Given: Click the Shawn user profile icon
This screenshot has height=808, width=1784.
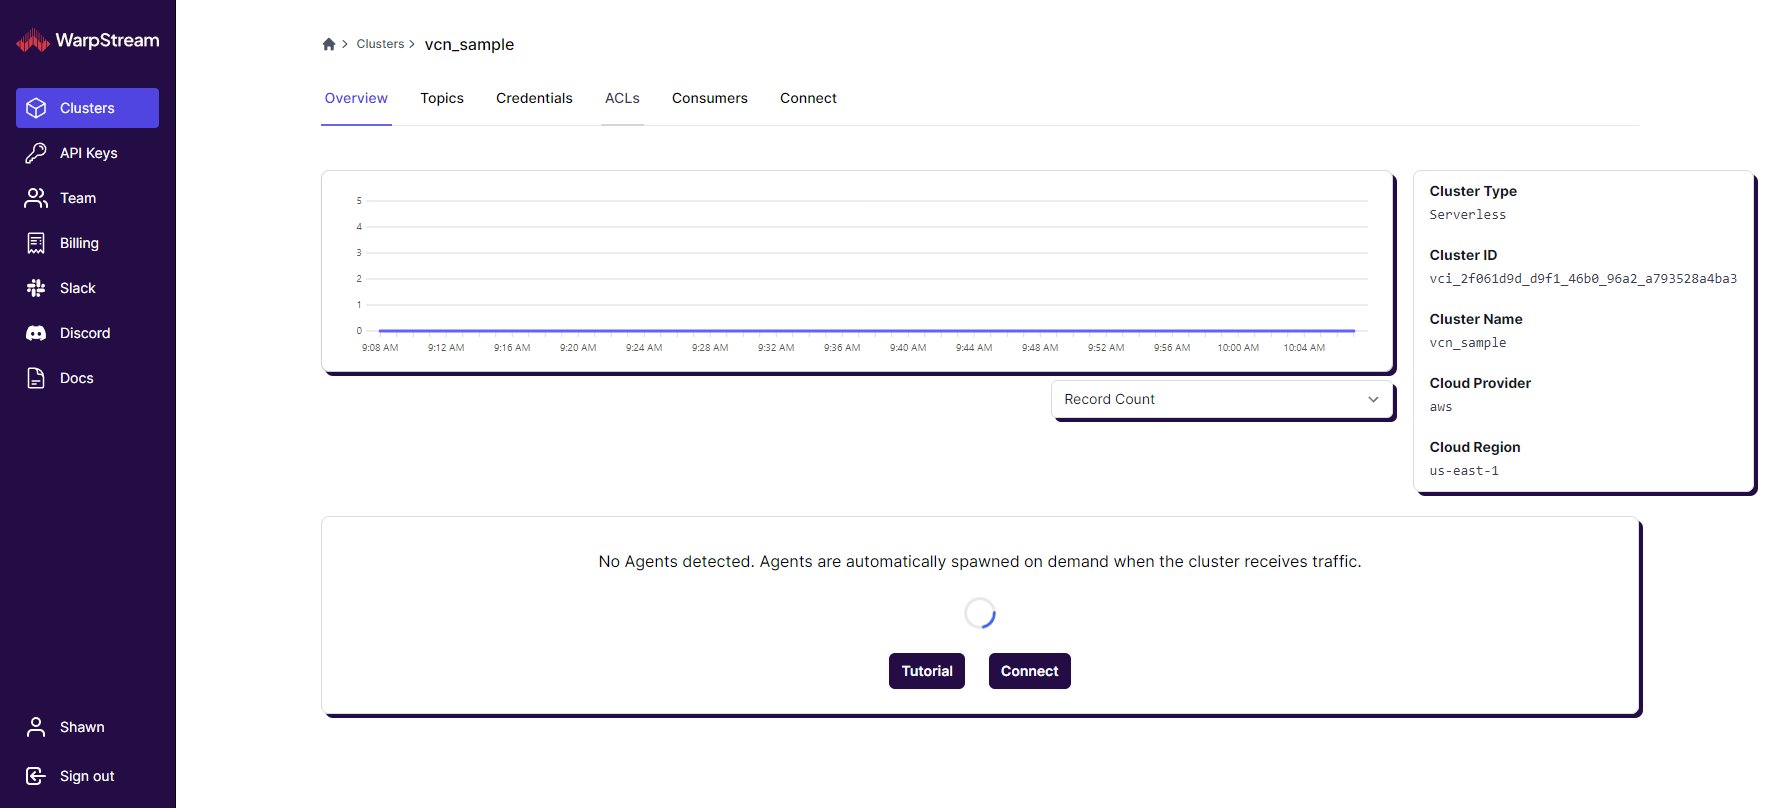Looking at the screenshot, I should pyautogui.click(x=36, y=727).
